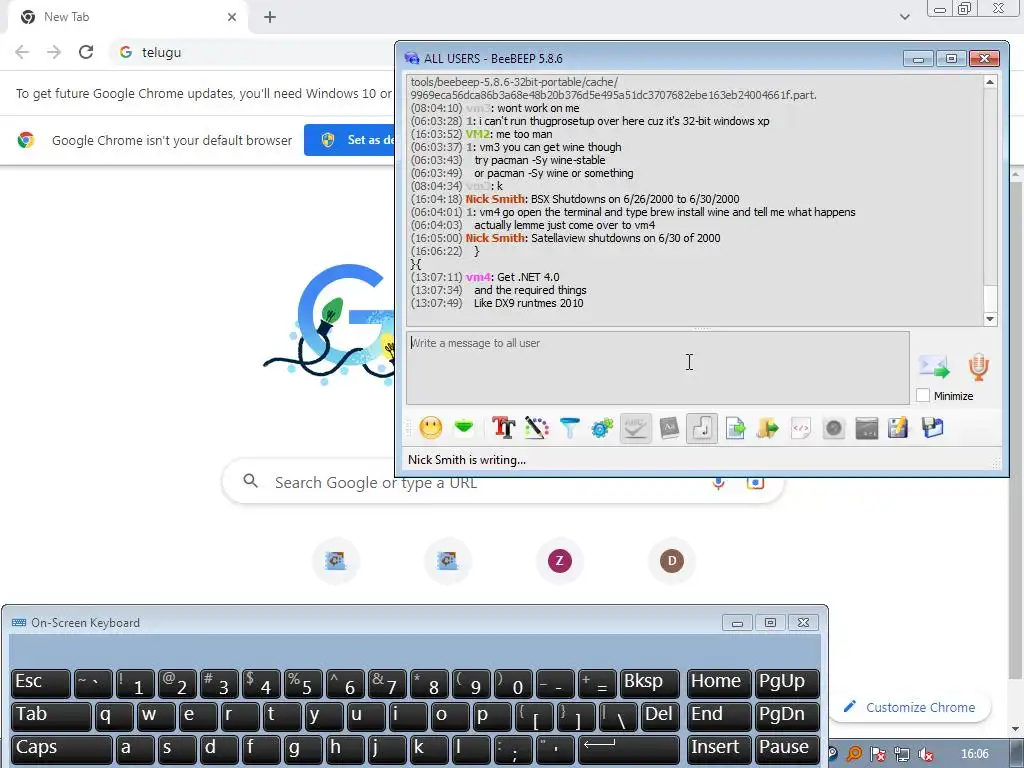
Task: Send the message with the green arrow button
Action: 934,366
